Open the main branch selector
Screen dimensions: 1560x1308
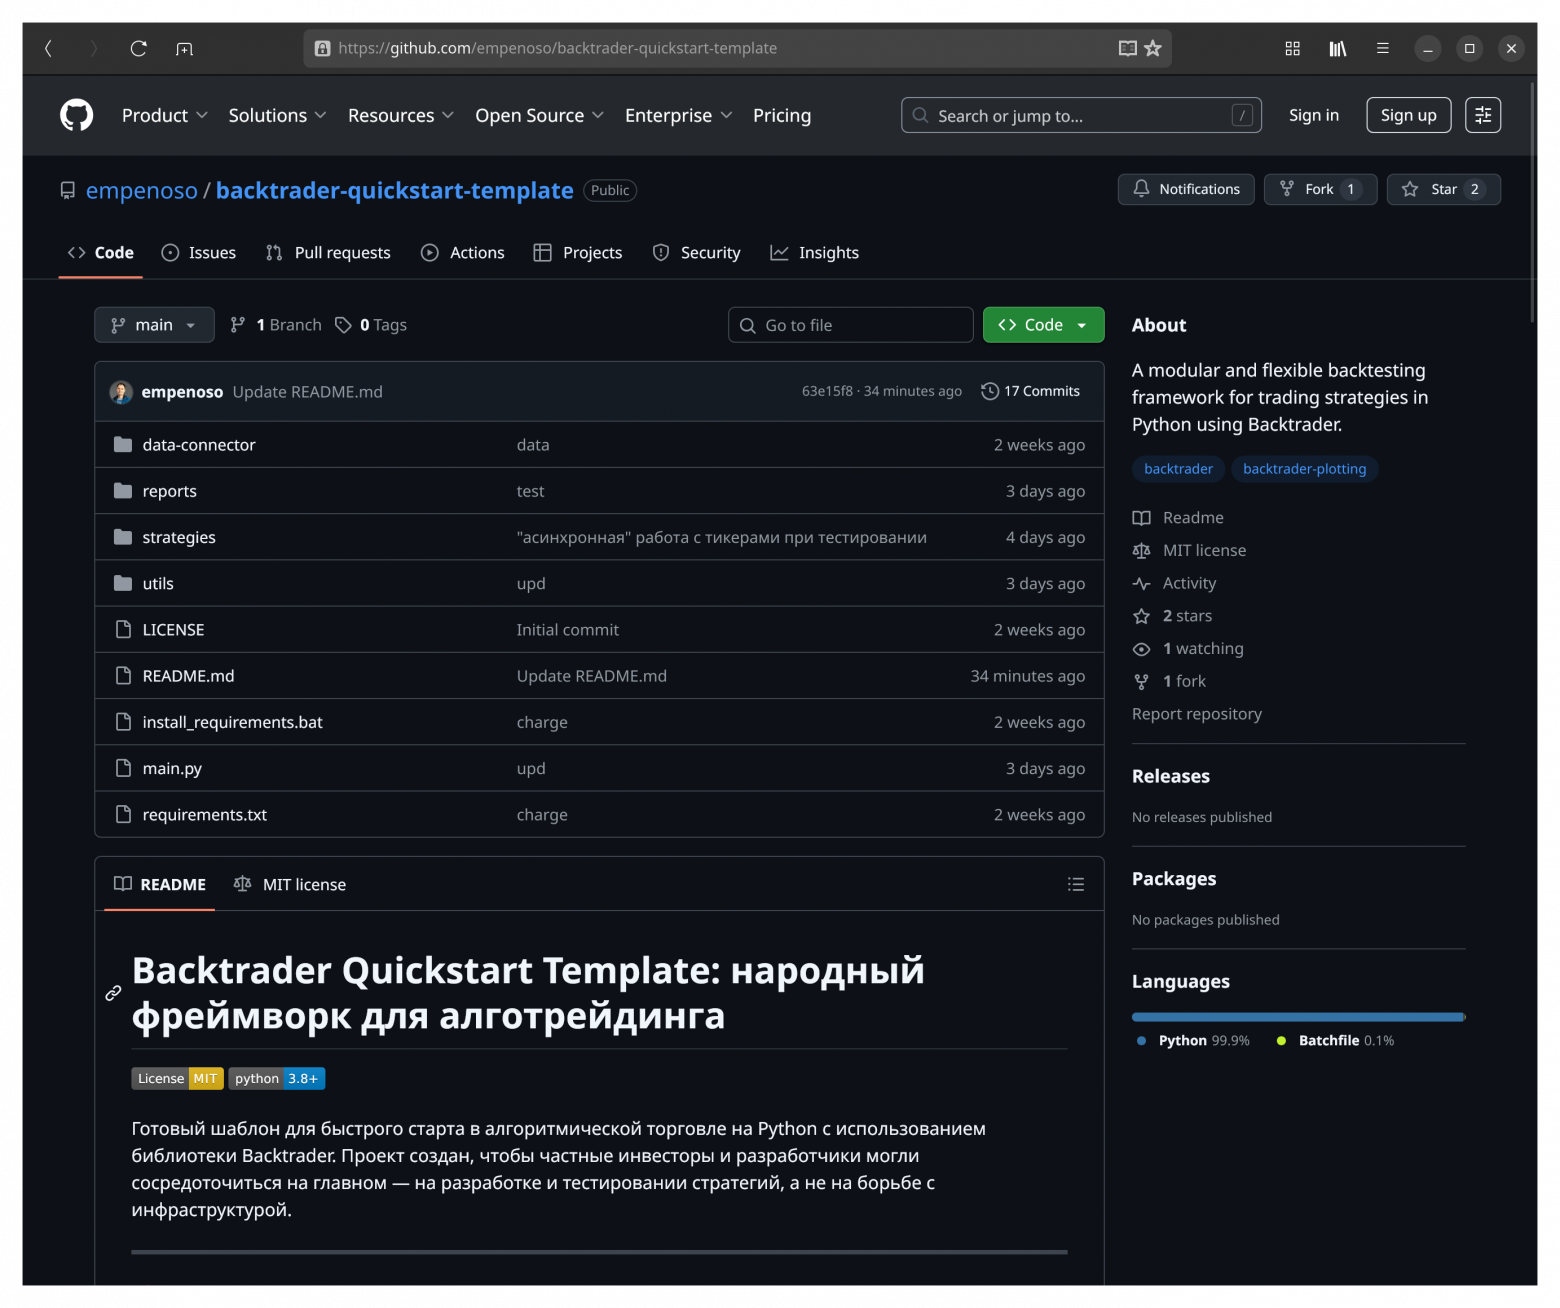point(154,325)
